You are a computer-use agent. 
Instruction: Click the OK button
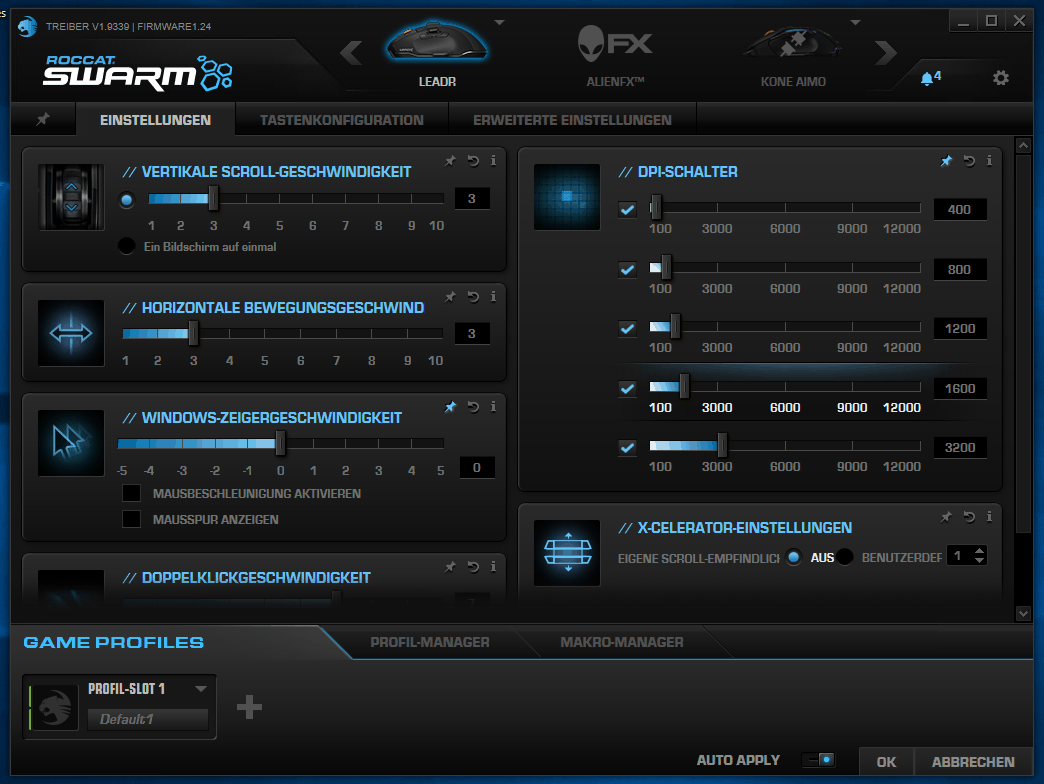pos(886,762)
